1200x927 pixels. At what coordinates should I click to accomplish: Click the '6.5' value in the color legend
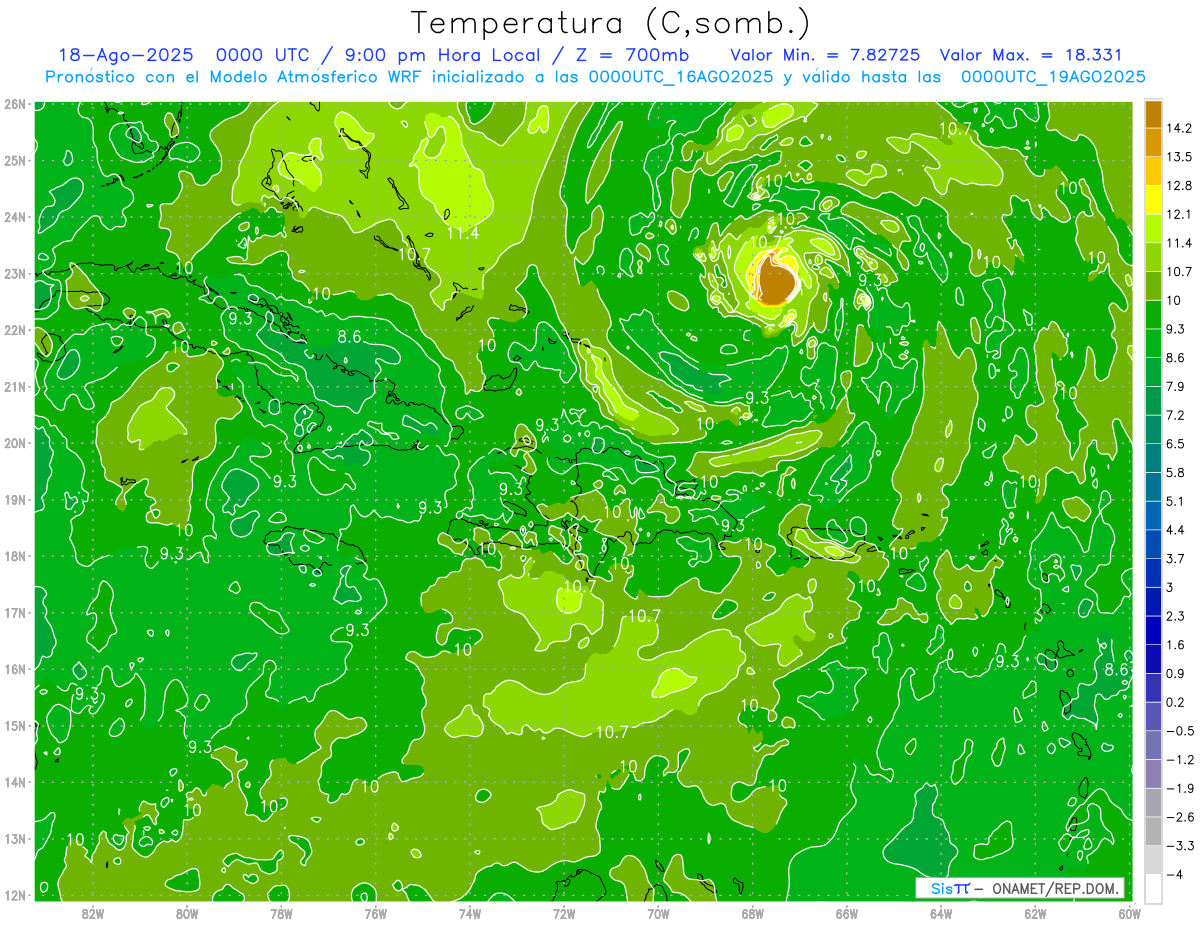coord(1178,443)
